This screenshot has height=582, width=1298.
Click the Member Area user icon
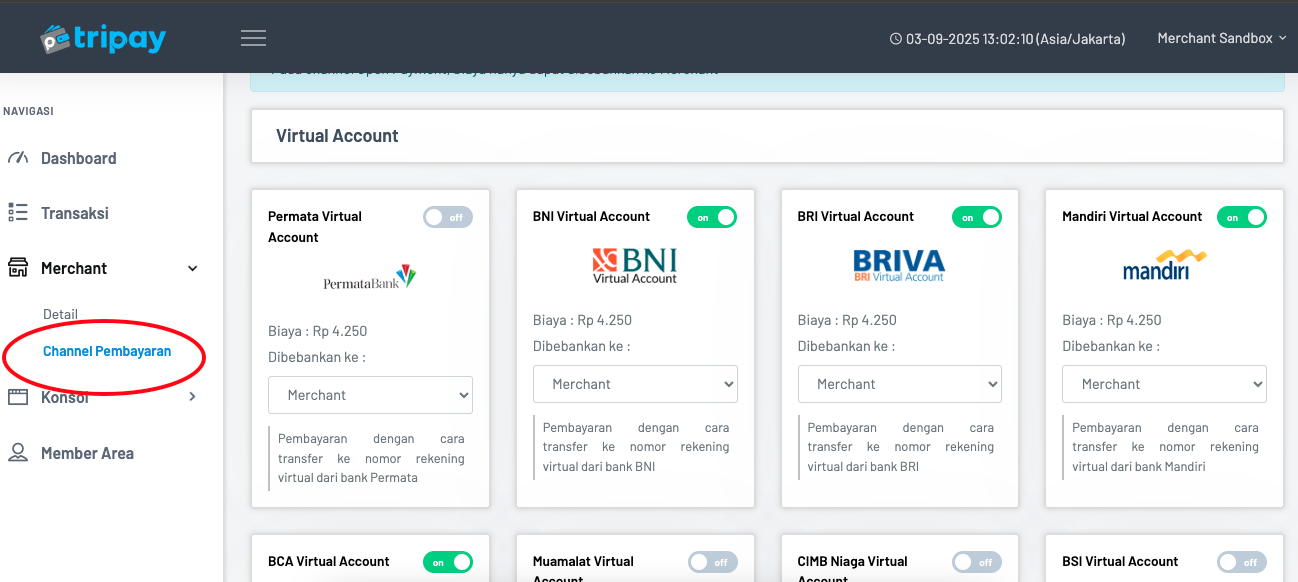18,453
